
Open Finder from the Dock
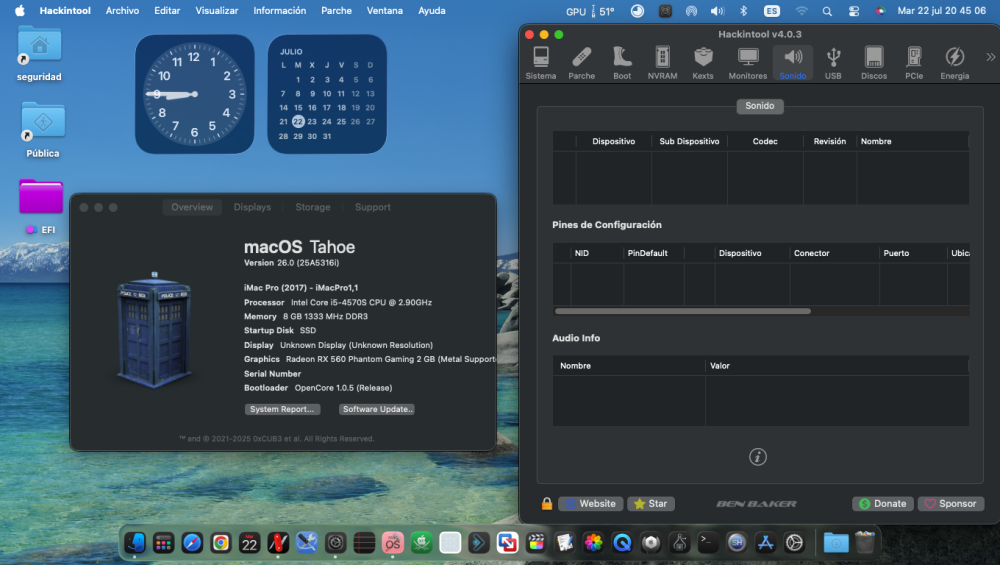[x=135, y=543]
